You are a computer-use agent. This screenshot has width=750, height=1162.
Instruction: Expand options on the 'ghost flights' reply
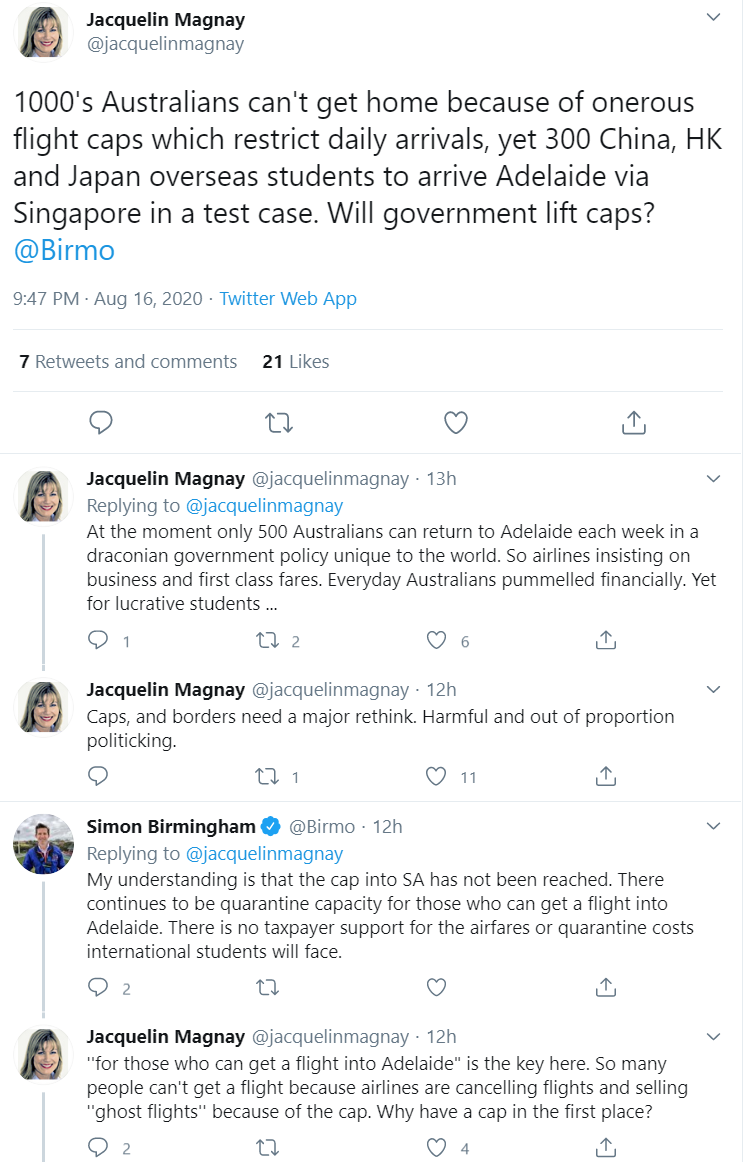click(x=713, y=1037)
